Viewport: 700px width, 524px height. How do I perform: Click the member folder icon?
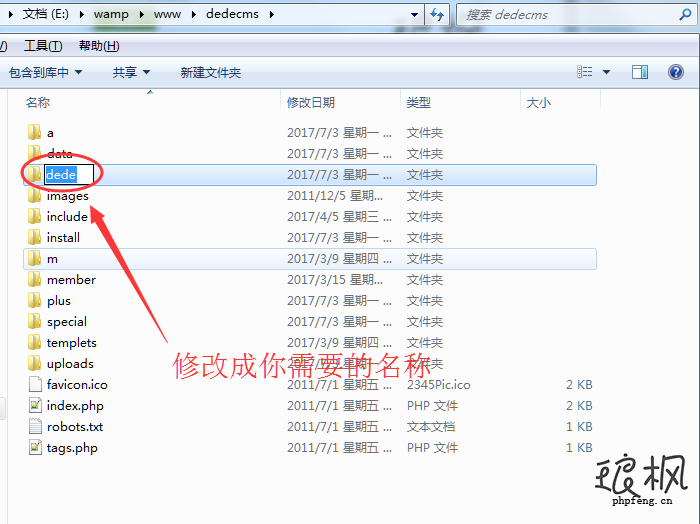click(x=34, y=279)
